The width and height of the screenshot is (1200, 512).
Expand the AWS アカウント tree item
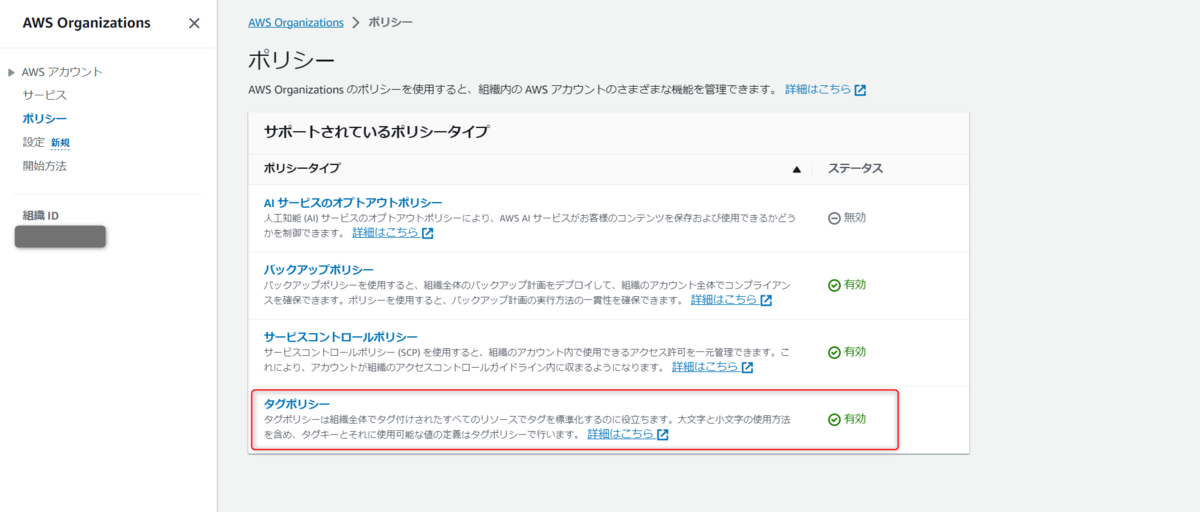coord(12,72)
